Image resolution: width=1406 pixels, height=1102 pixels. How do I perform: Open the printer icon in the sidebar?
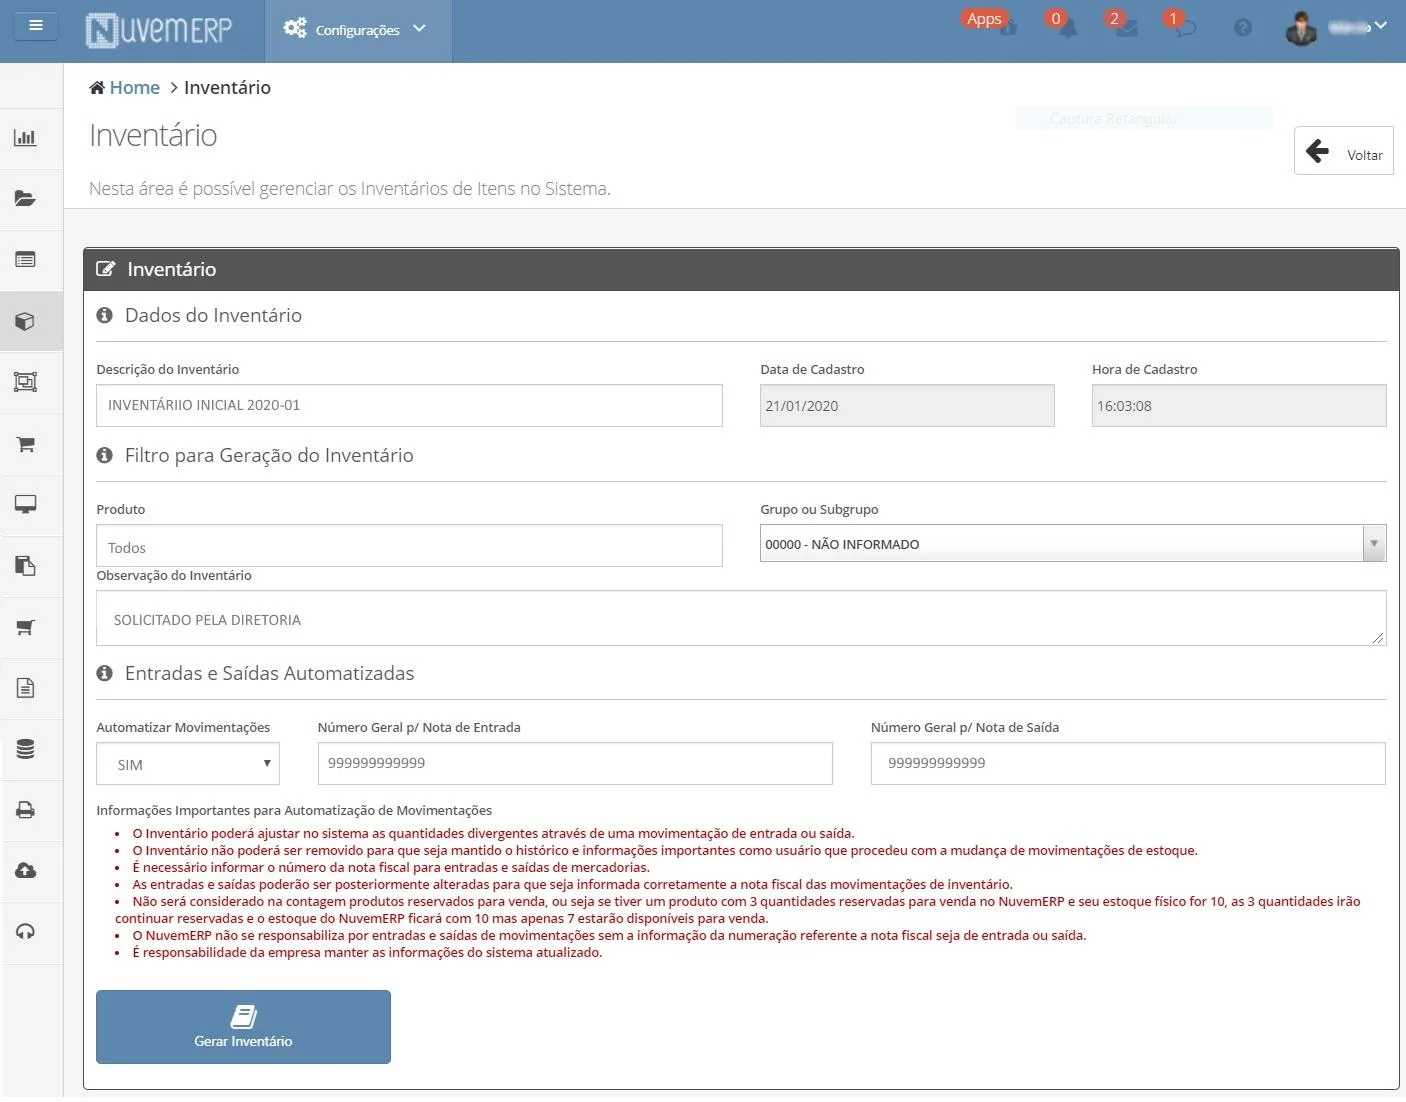tap(26, 809)
